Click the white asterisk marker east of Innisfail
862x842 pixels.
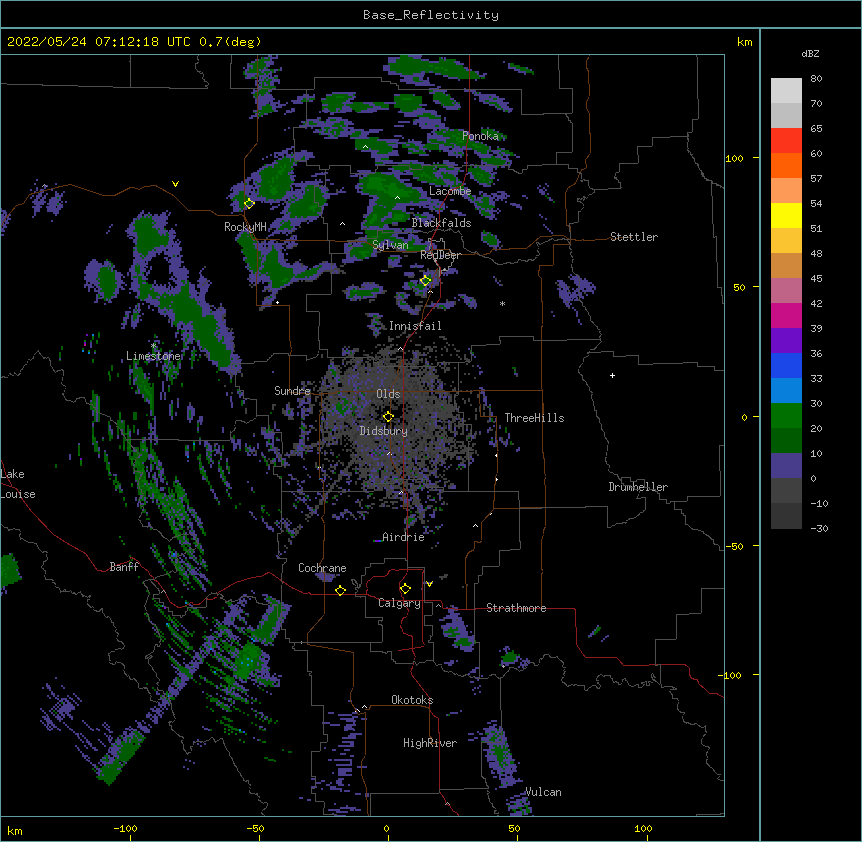[x=502, y=303]
